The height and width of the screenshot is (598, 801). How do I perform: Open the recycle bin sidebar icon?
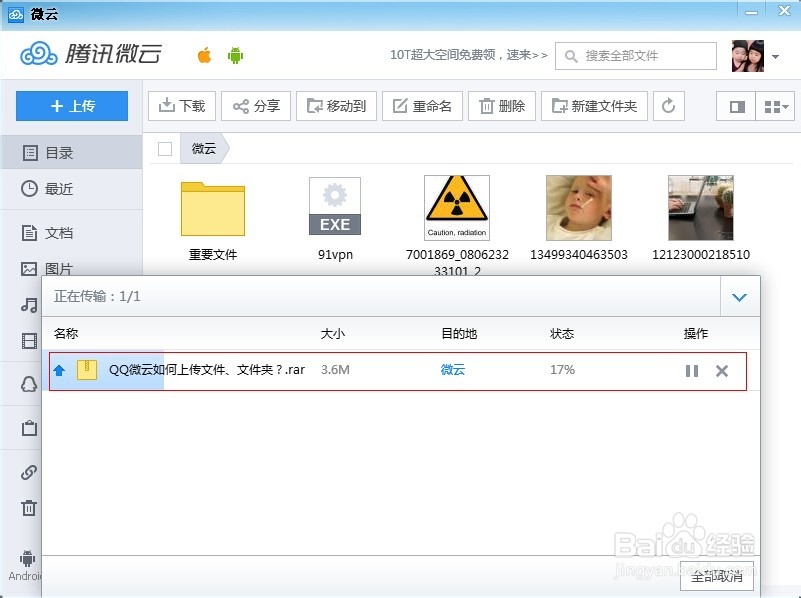[29, 508]
